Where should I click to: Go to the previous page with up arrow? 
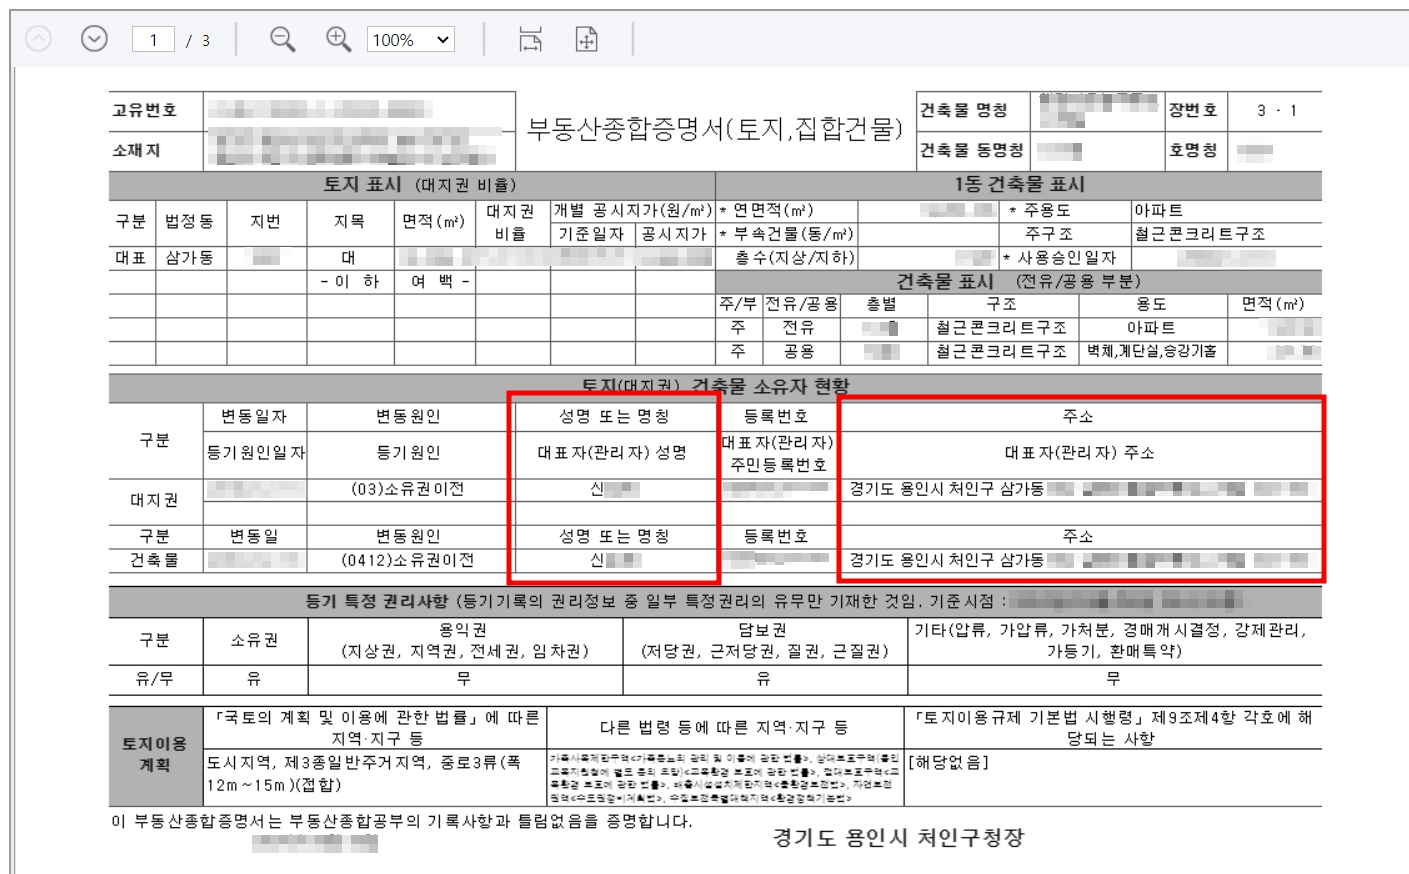[x=38, y=39]
